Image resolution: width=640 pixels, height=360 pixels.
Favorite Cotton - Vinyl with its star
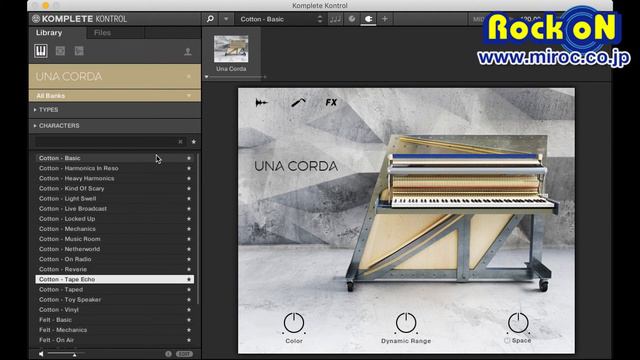(189, 310)
